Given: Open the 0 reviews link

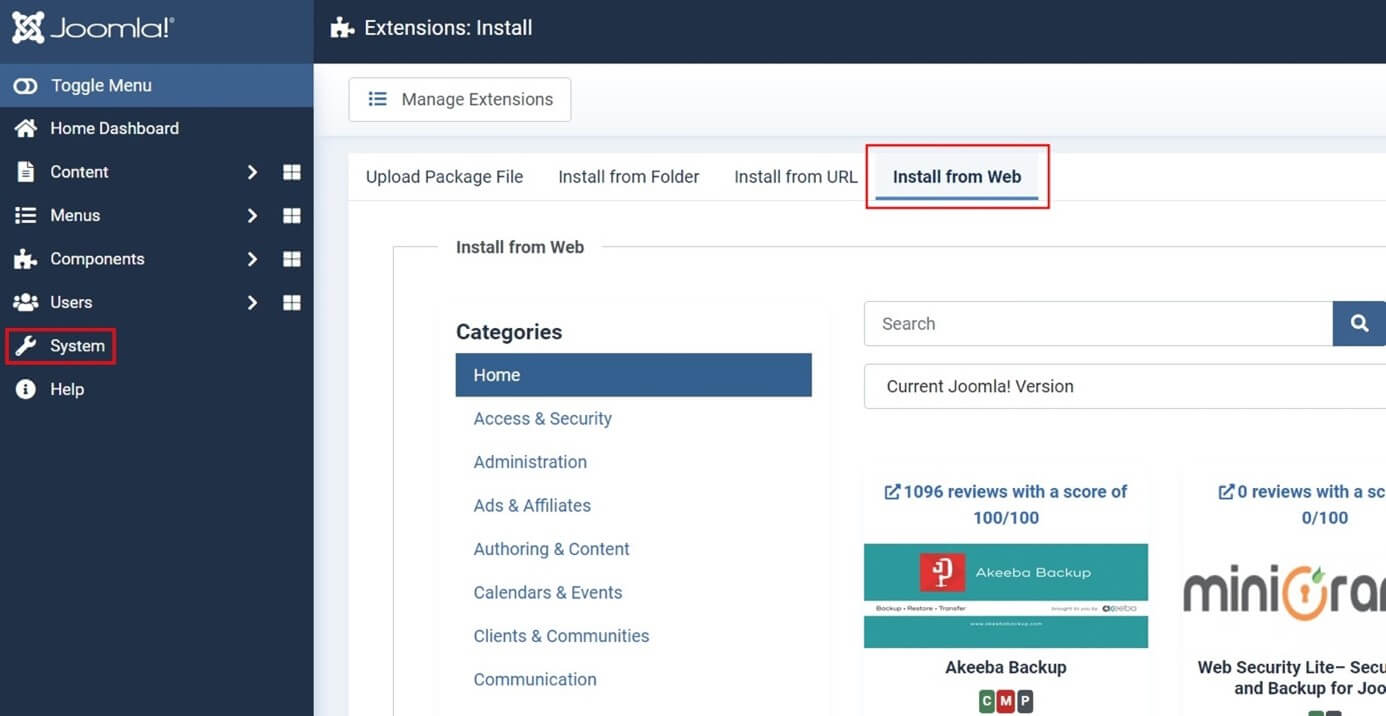Looking at the screenshot, I should [x=1302, y=505].
